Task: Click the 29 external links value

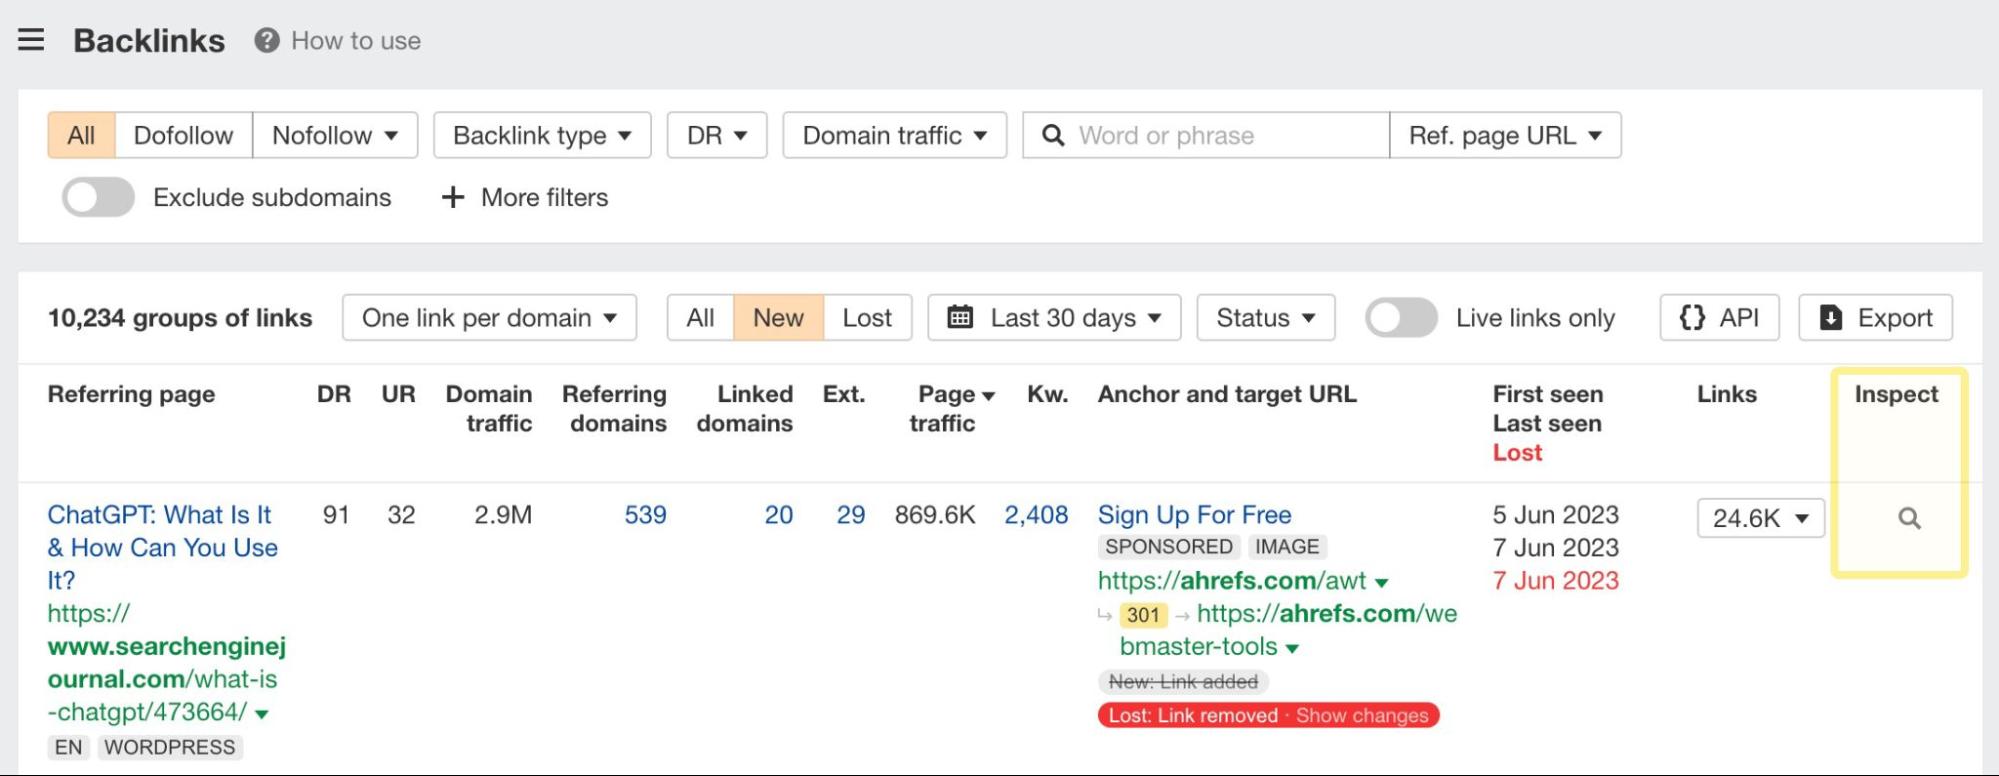Action: coord(850,514)
